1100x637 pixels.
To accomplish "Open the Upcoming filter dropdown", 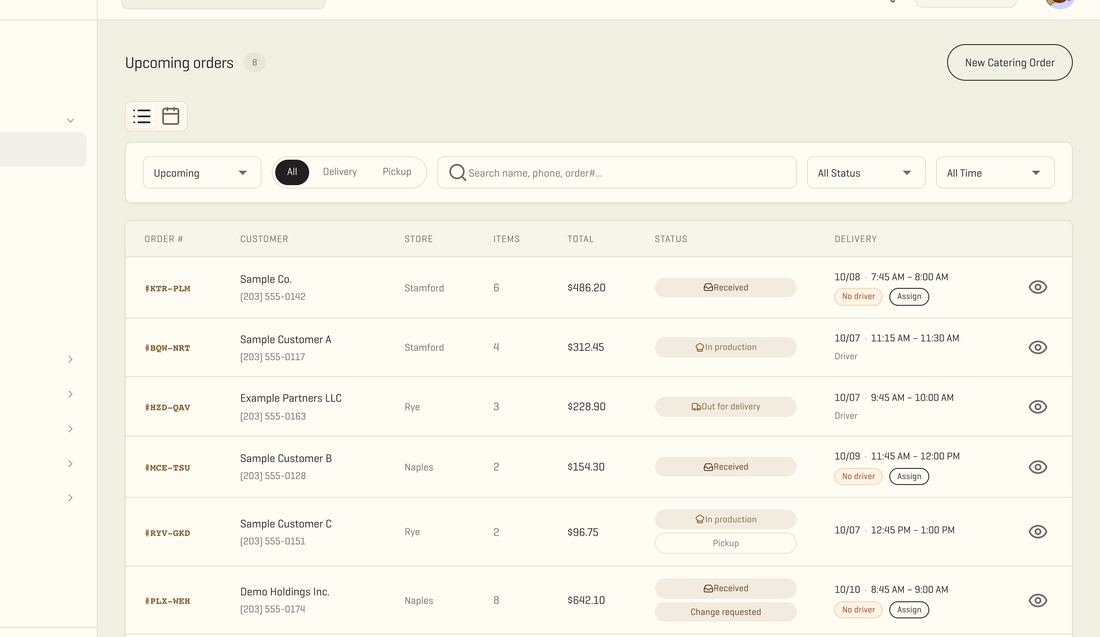I will (202, 173).
